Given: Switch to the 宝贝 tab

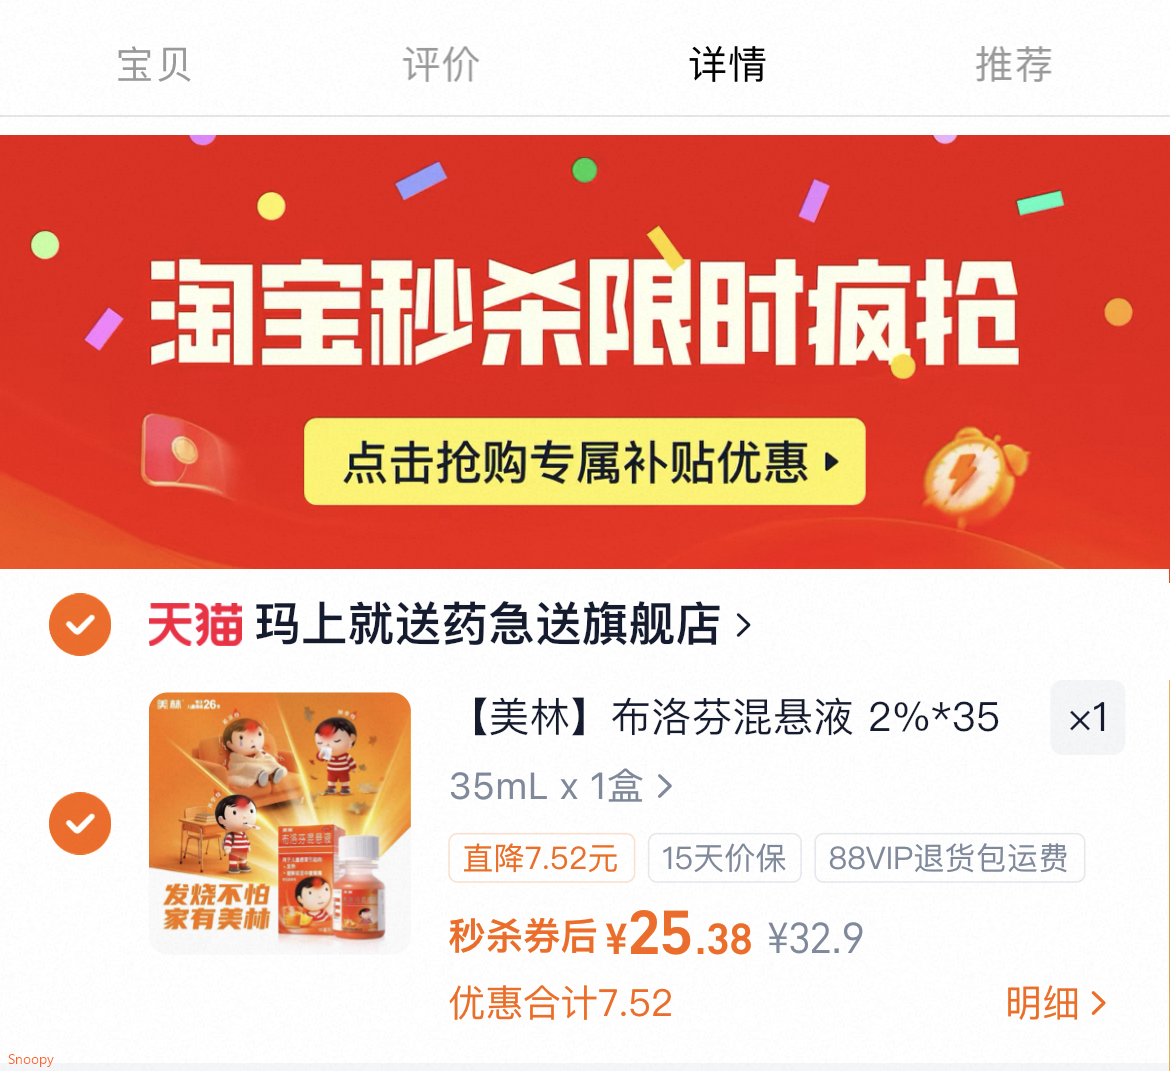Looking at the screenshot, I should 154,64.
